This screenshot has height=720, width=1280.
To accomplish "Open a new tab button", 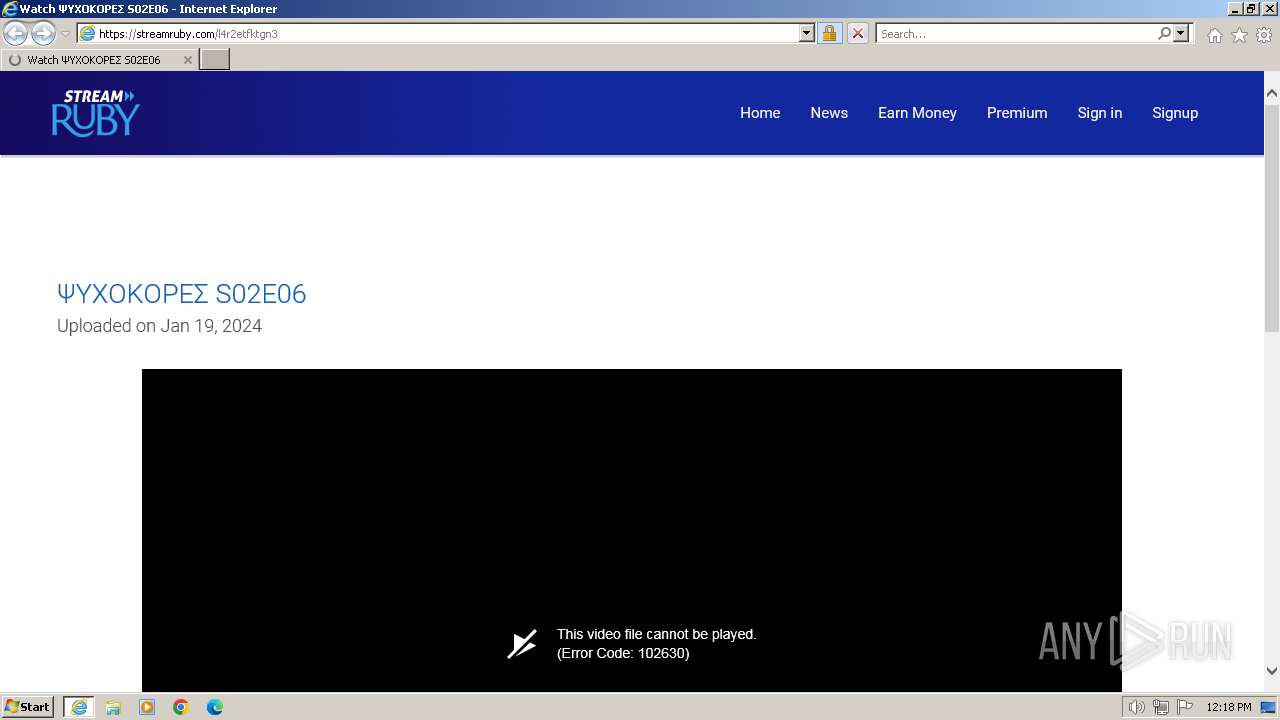I will tap(215, 59).
